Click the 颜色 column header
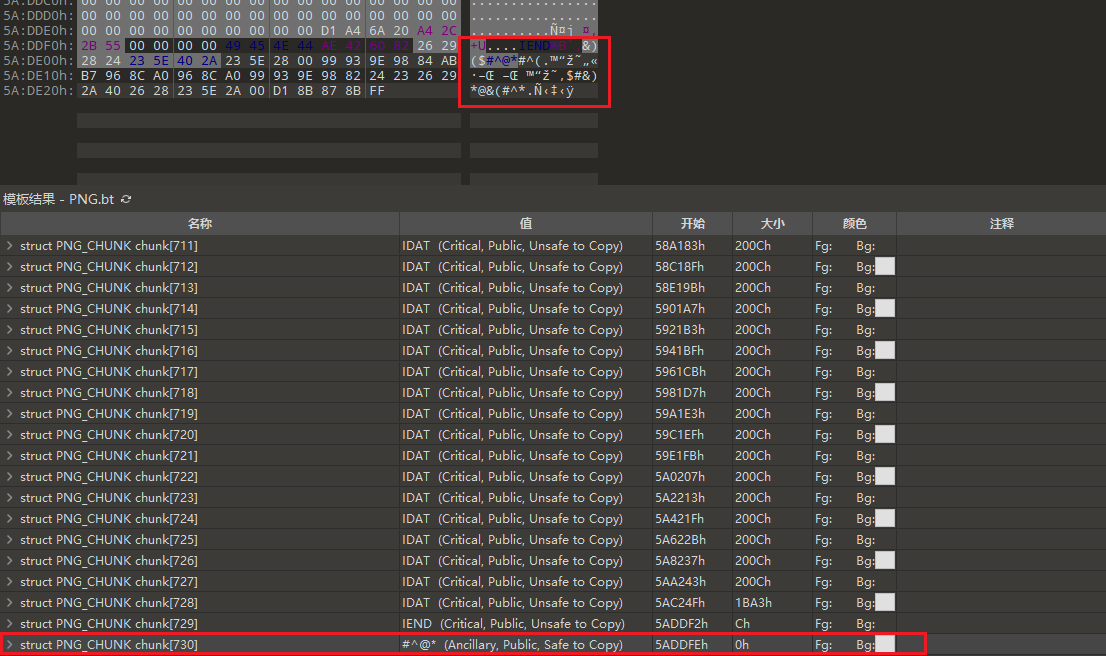Image resolution: width=1106 pixels, height=656 pixels. (x=854, y=224)
